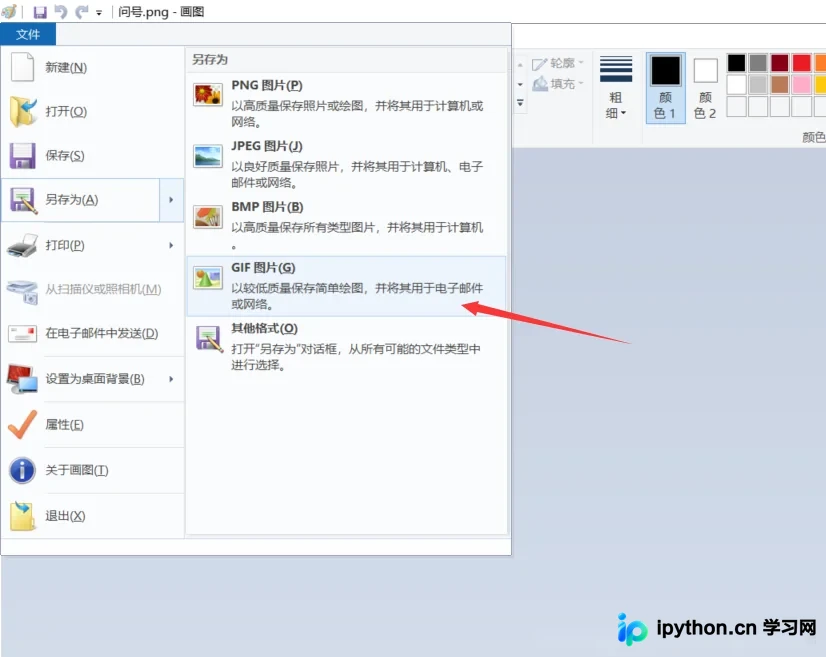Expand the Save As submenu arrow

[x=171, y=200]
